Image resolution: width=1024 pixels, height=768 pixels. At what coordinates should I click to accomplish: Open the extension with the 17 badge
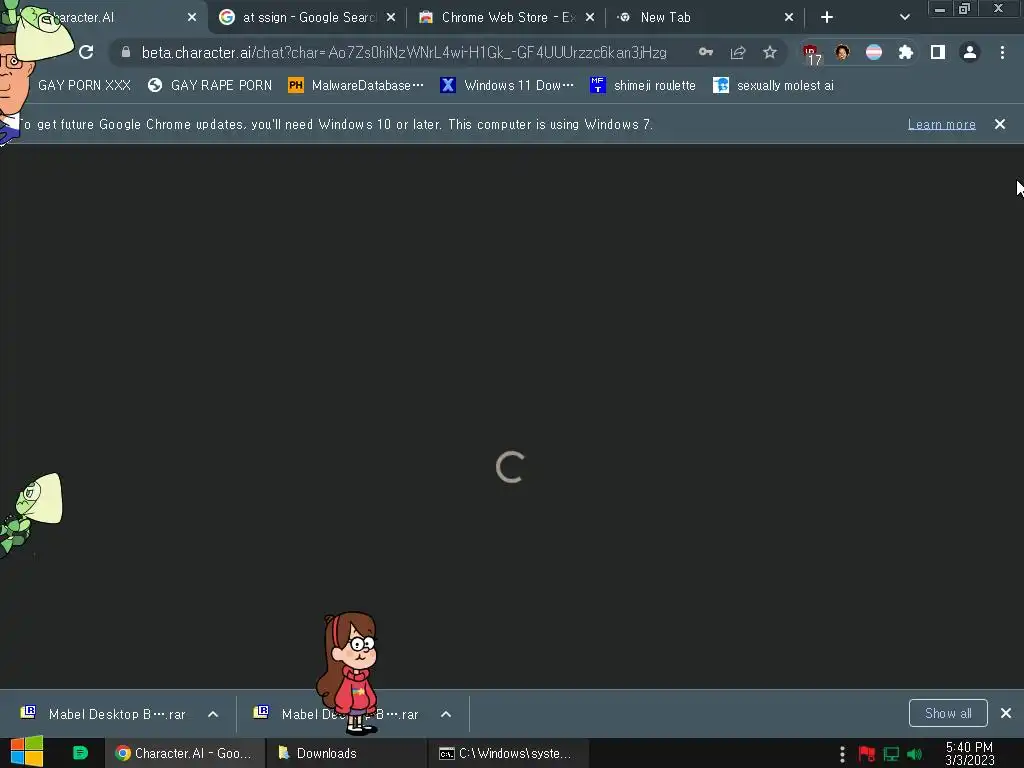click(811, 54)
